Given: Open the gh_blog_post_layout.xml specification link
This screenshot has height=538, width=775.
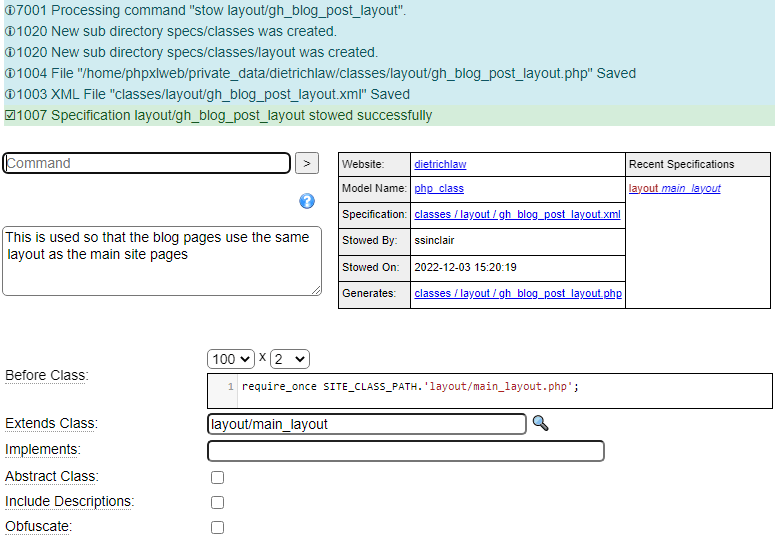Looking at the screenshot, I should click(x=517, y=214).
